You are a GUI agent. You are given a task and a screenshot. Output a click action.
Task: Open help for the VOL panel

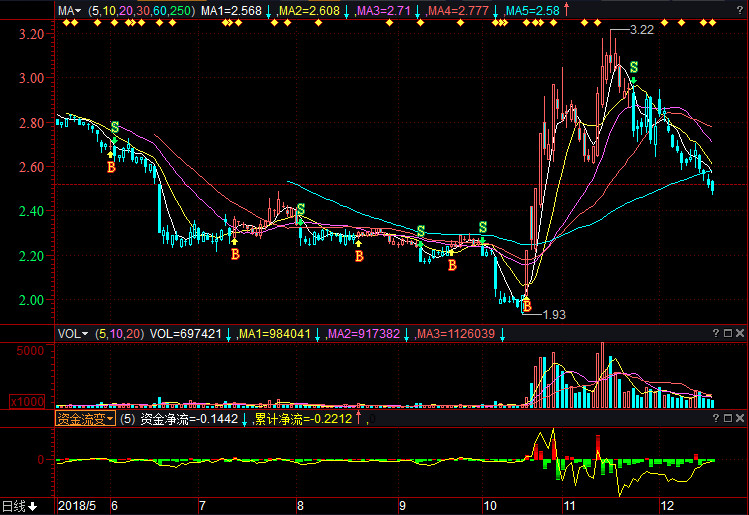pyautogui.click(x=716, y=333)
